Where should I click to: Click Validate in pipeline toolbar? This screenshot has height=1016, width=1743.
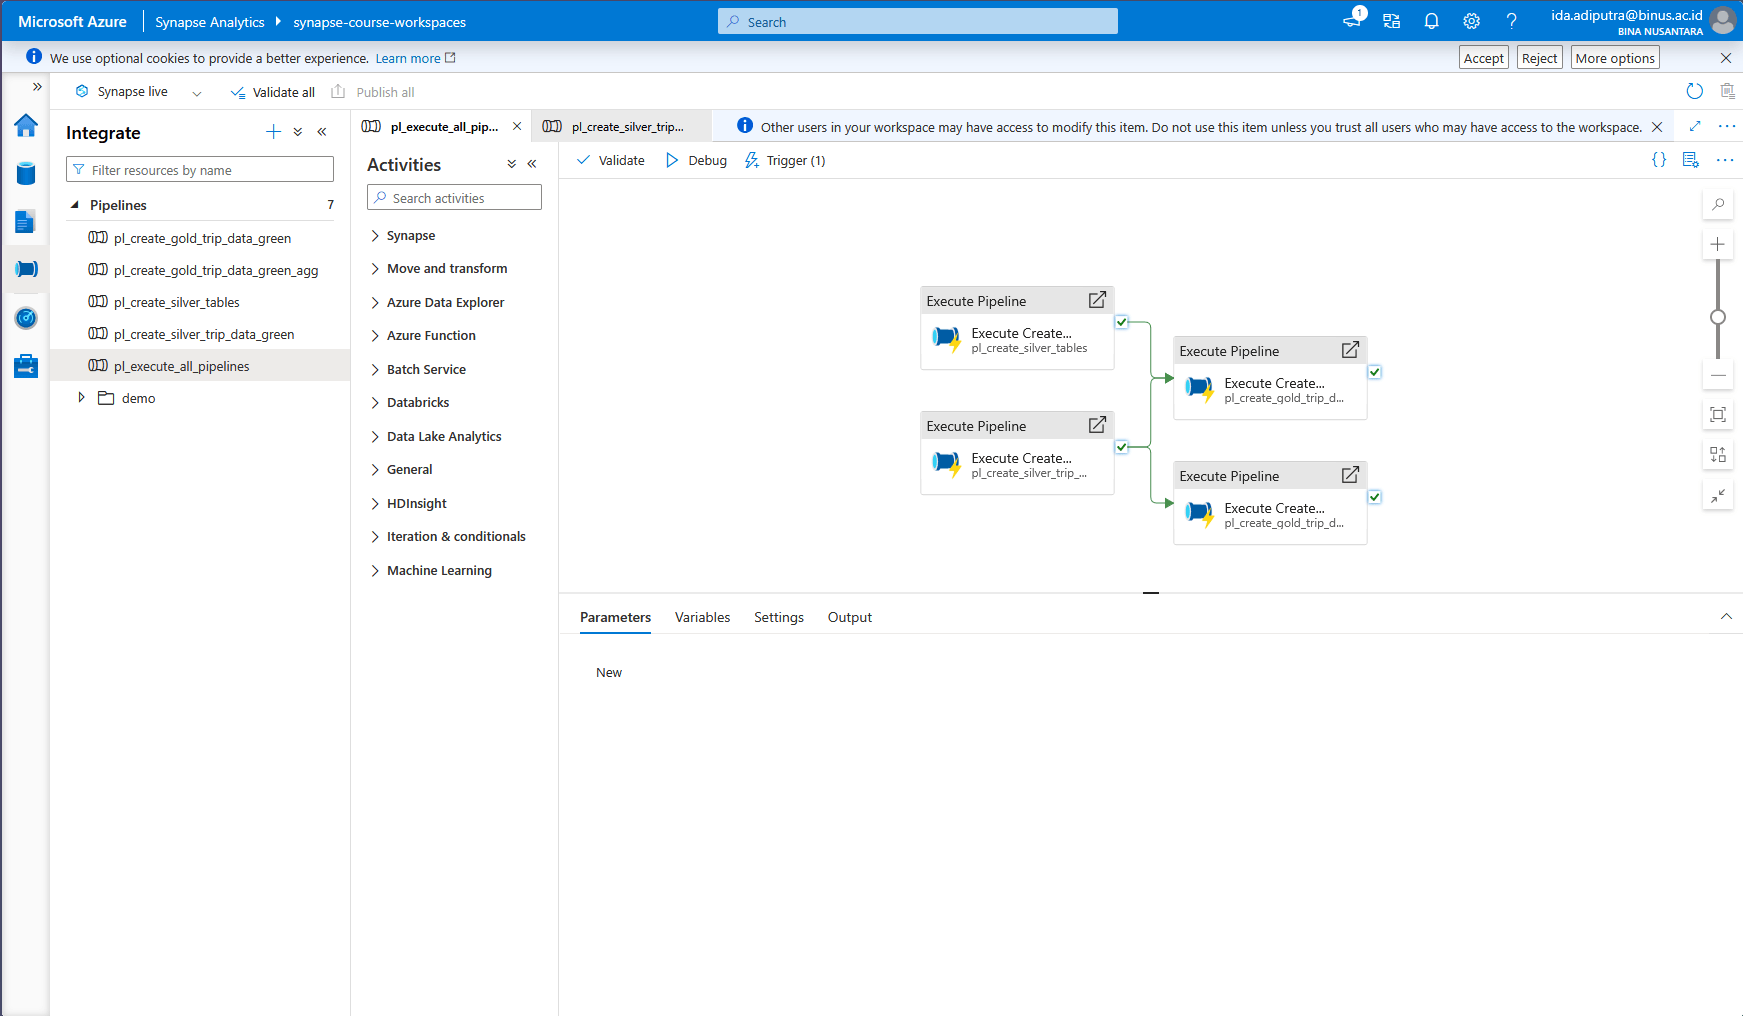pyautogui.click(x=611, y=160)
